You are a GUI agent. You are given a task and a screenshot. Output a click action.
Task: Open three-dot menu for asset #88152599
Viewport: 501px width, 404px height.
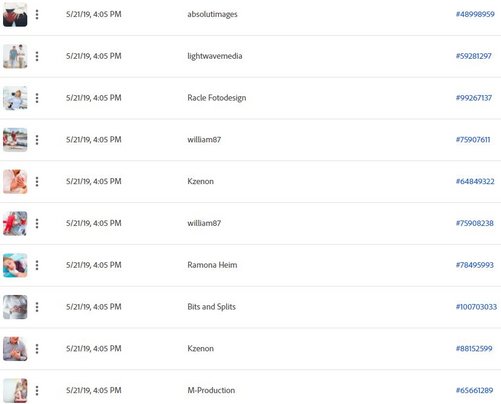pos(37,349)
